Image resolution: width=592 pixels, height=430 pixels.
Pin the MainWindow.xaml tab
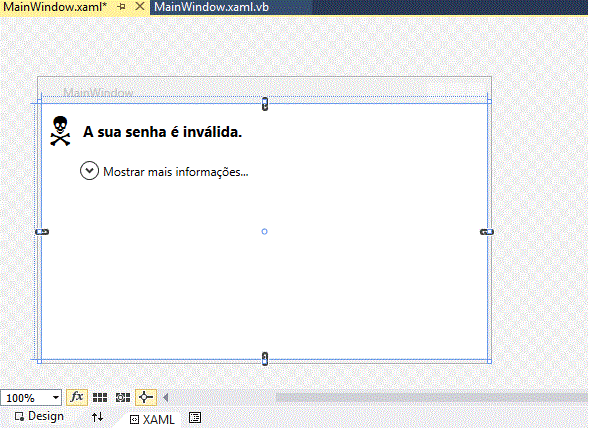pos(122,6)
